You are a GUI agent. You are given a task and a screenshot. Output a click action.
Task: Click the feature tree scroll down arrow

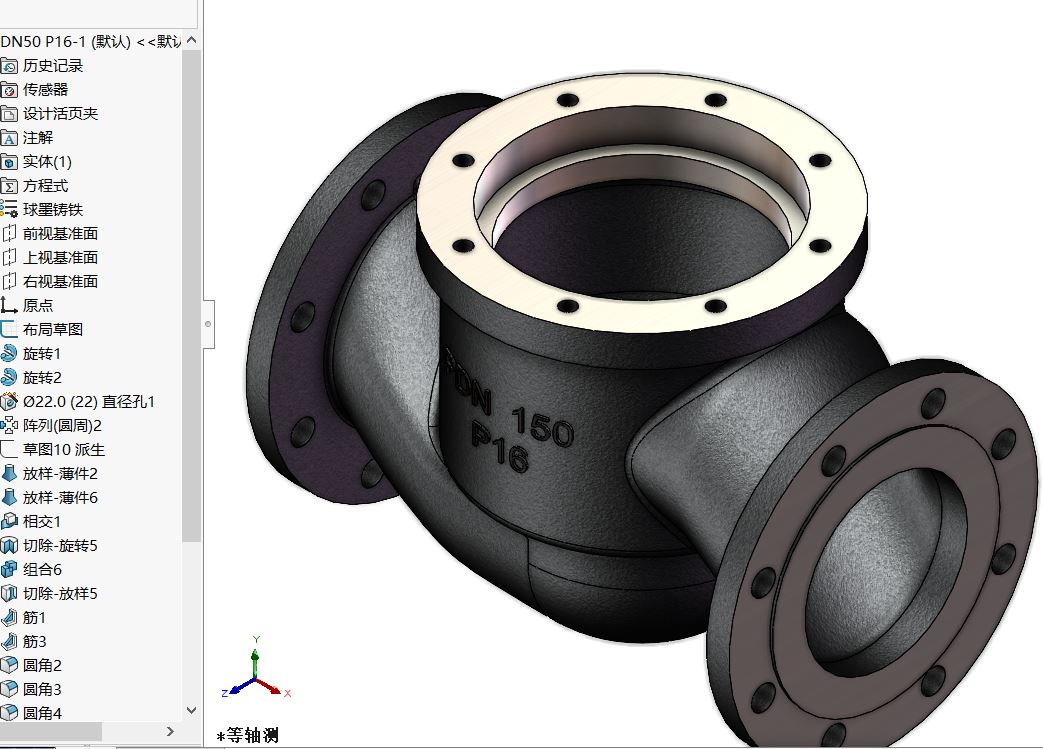coord(192,710)
